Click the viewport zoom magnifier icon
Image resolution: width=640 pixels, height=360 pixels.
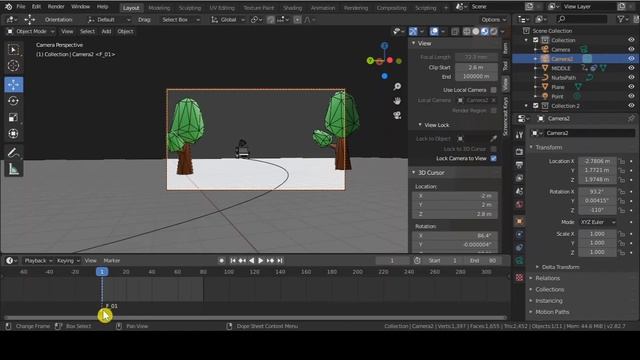pos(397,87)
